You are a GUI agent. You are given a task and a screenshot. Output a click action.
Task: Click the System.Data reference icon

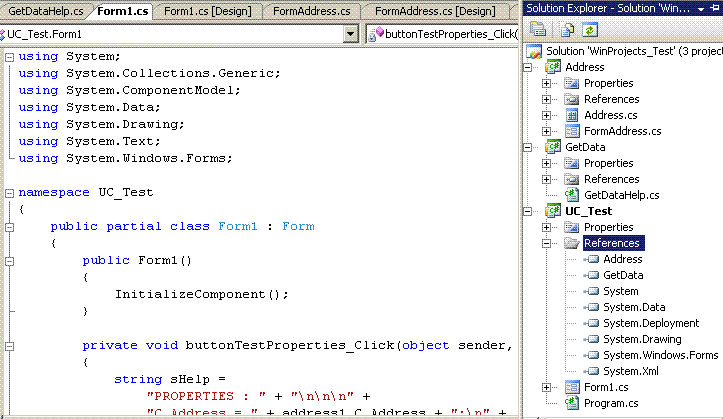click(x=592, y=307)
